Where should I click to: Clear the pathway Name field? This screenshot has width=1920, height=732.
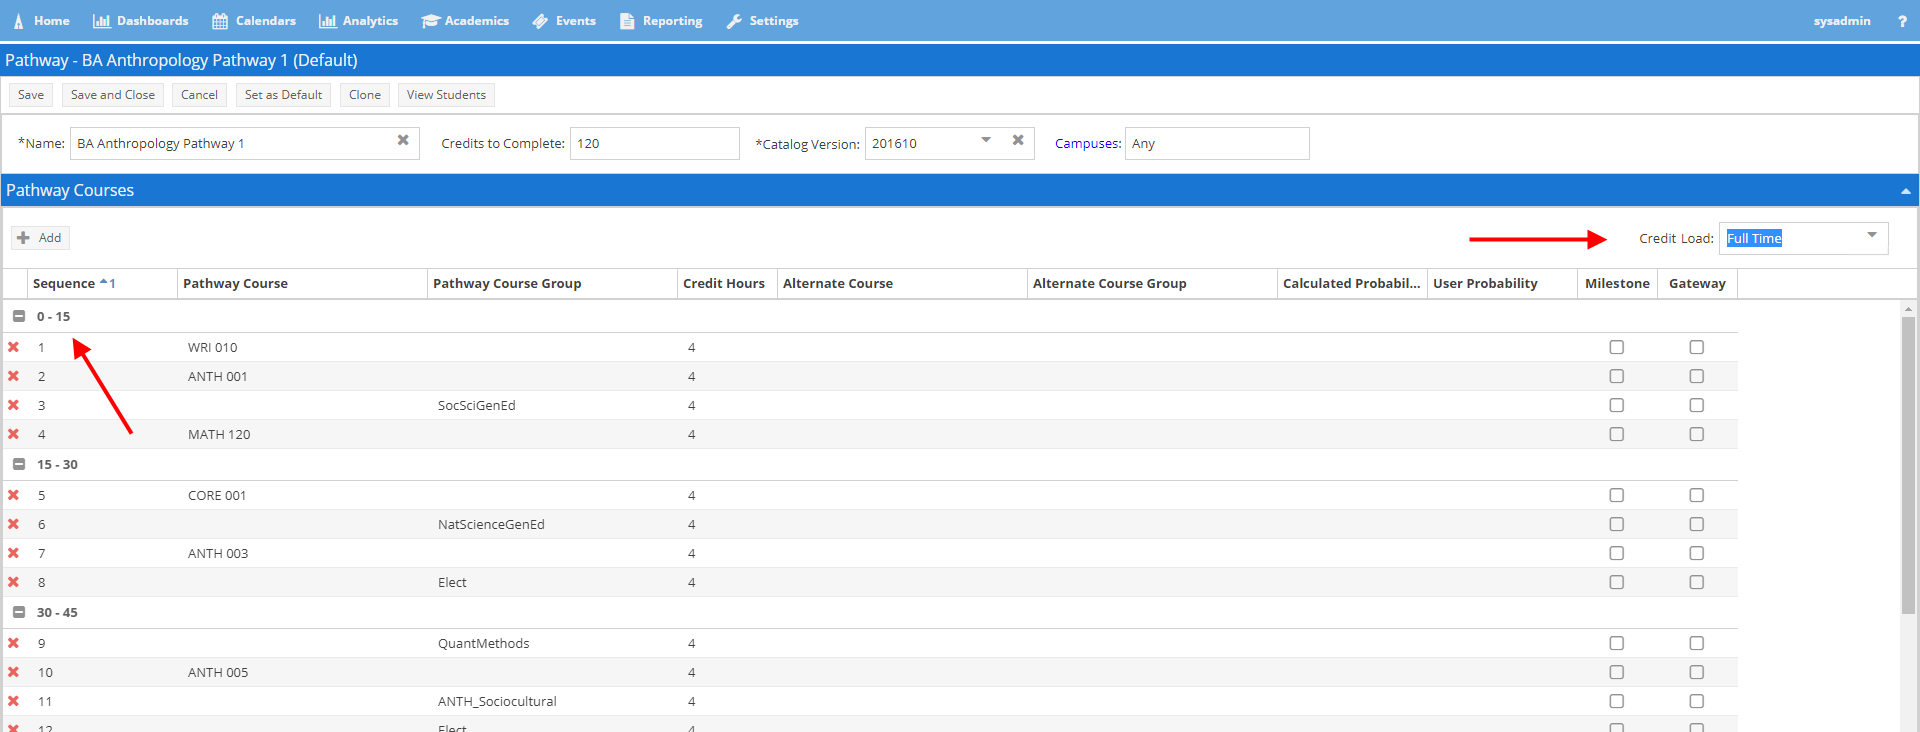pyautogui.click(x=403, y=140)
